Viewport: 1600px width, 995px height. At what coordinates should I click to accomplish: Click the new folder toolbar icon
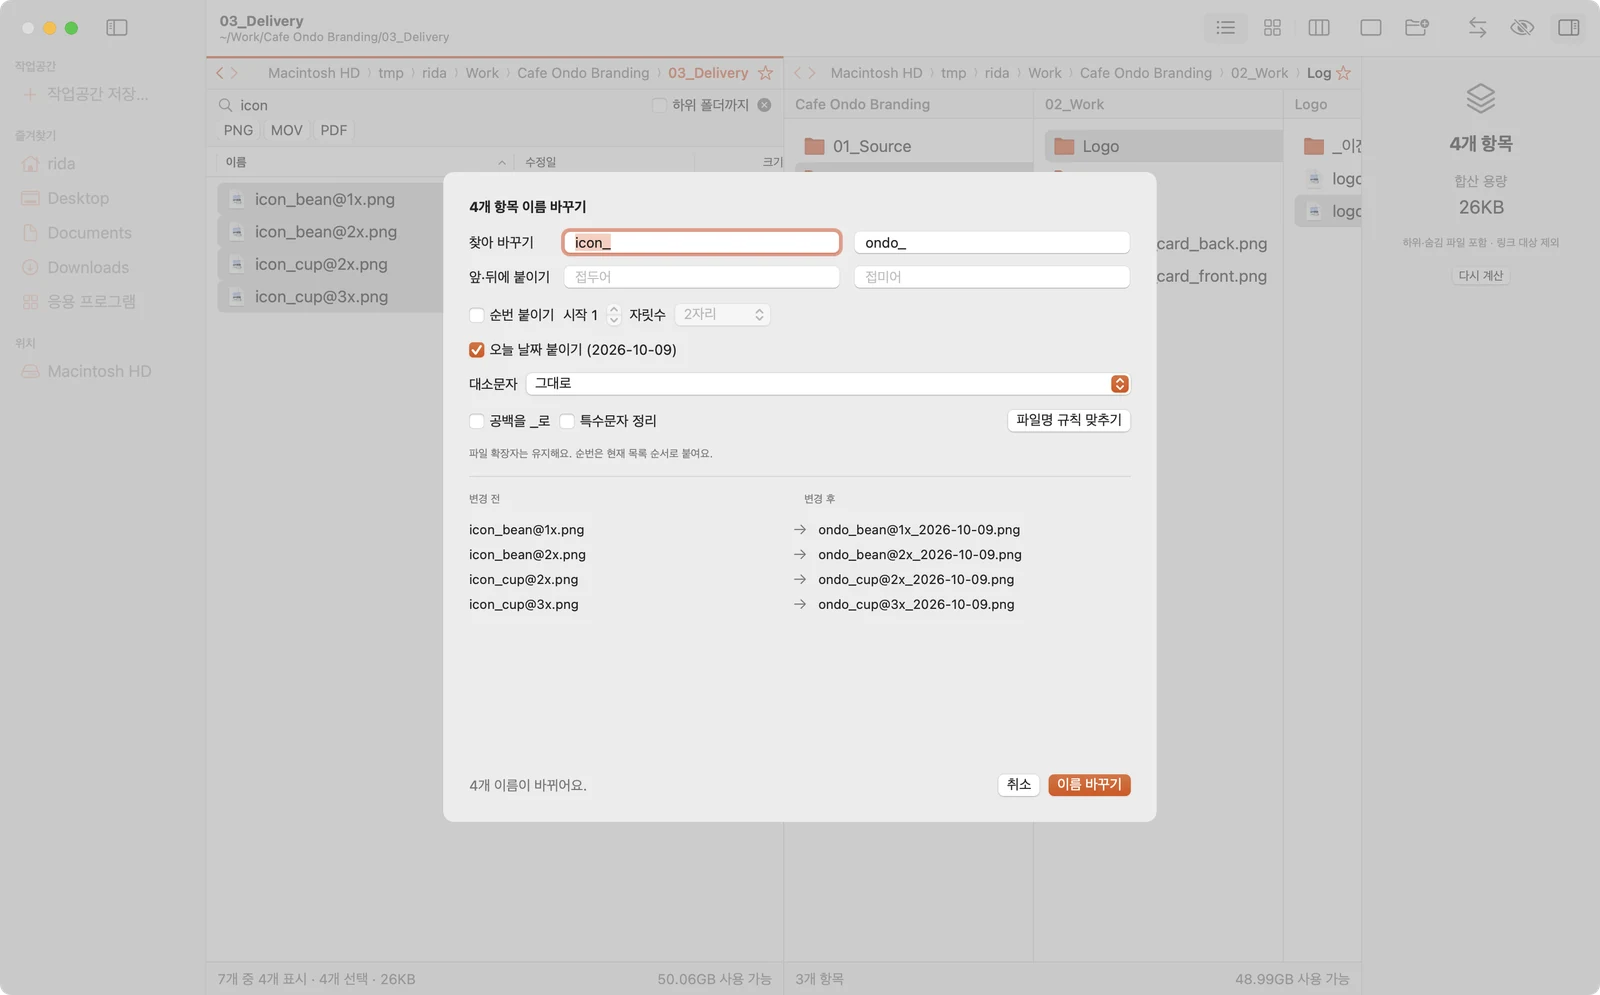pyautogui.click(x=1417, y=28)
